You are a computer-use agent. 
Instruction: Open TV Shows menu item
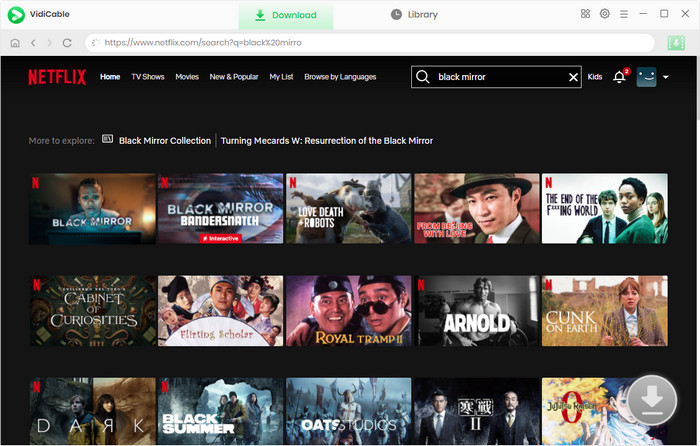[x=148, y=77]
